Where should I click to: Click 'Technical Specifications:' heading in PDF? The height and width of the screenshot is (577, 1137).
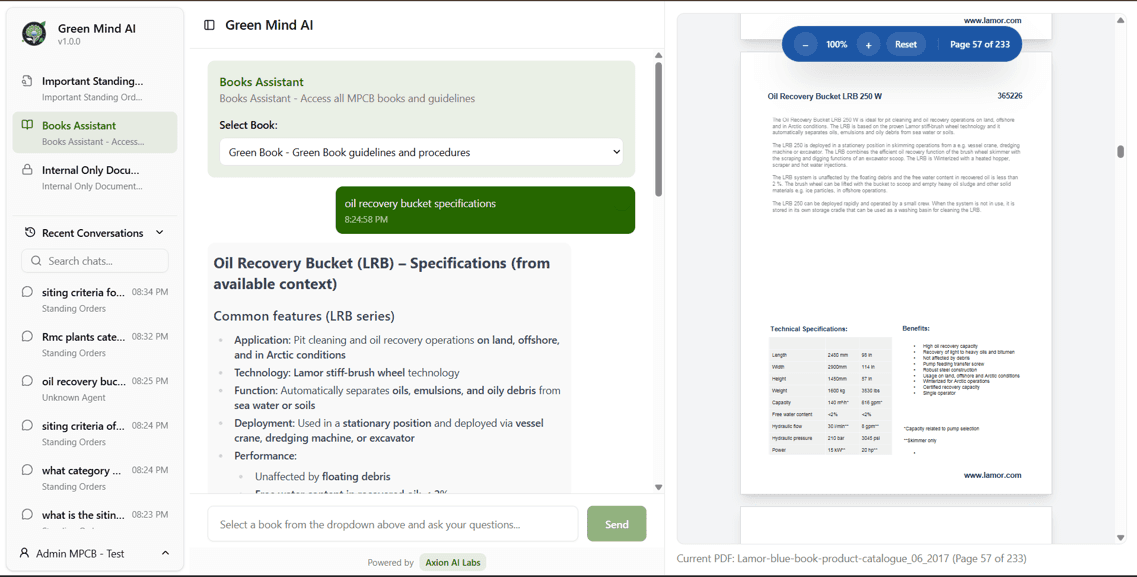[x=809, y=329]
